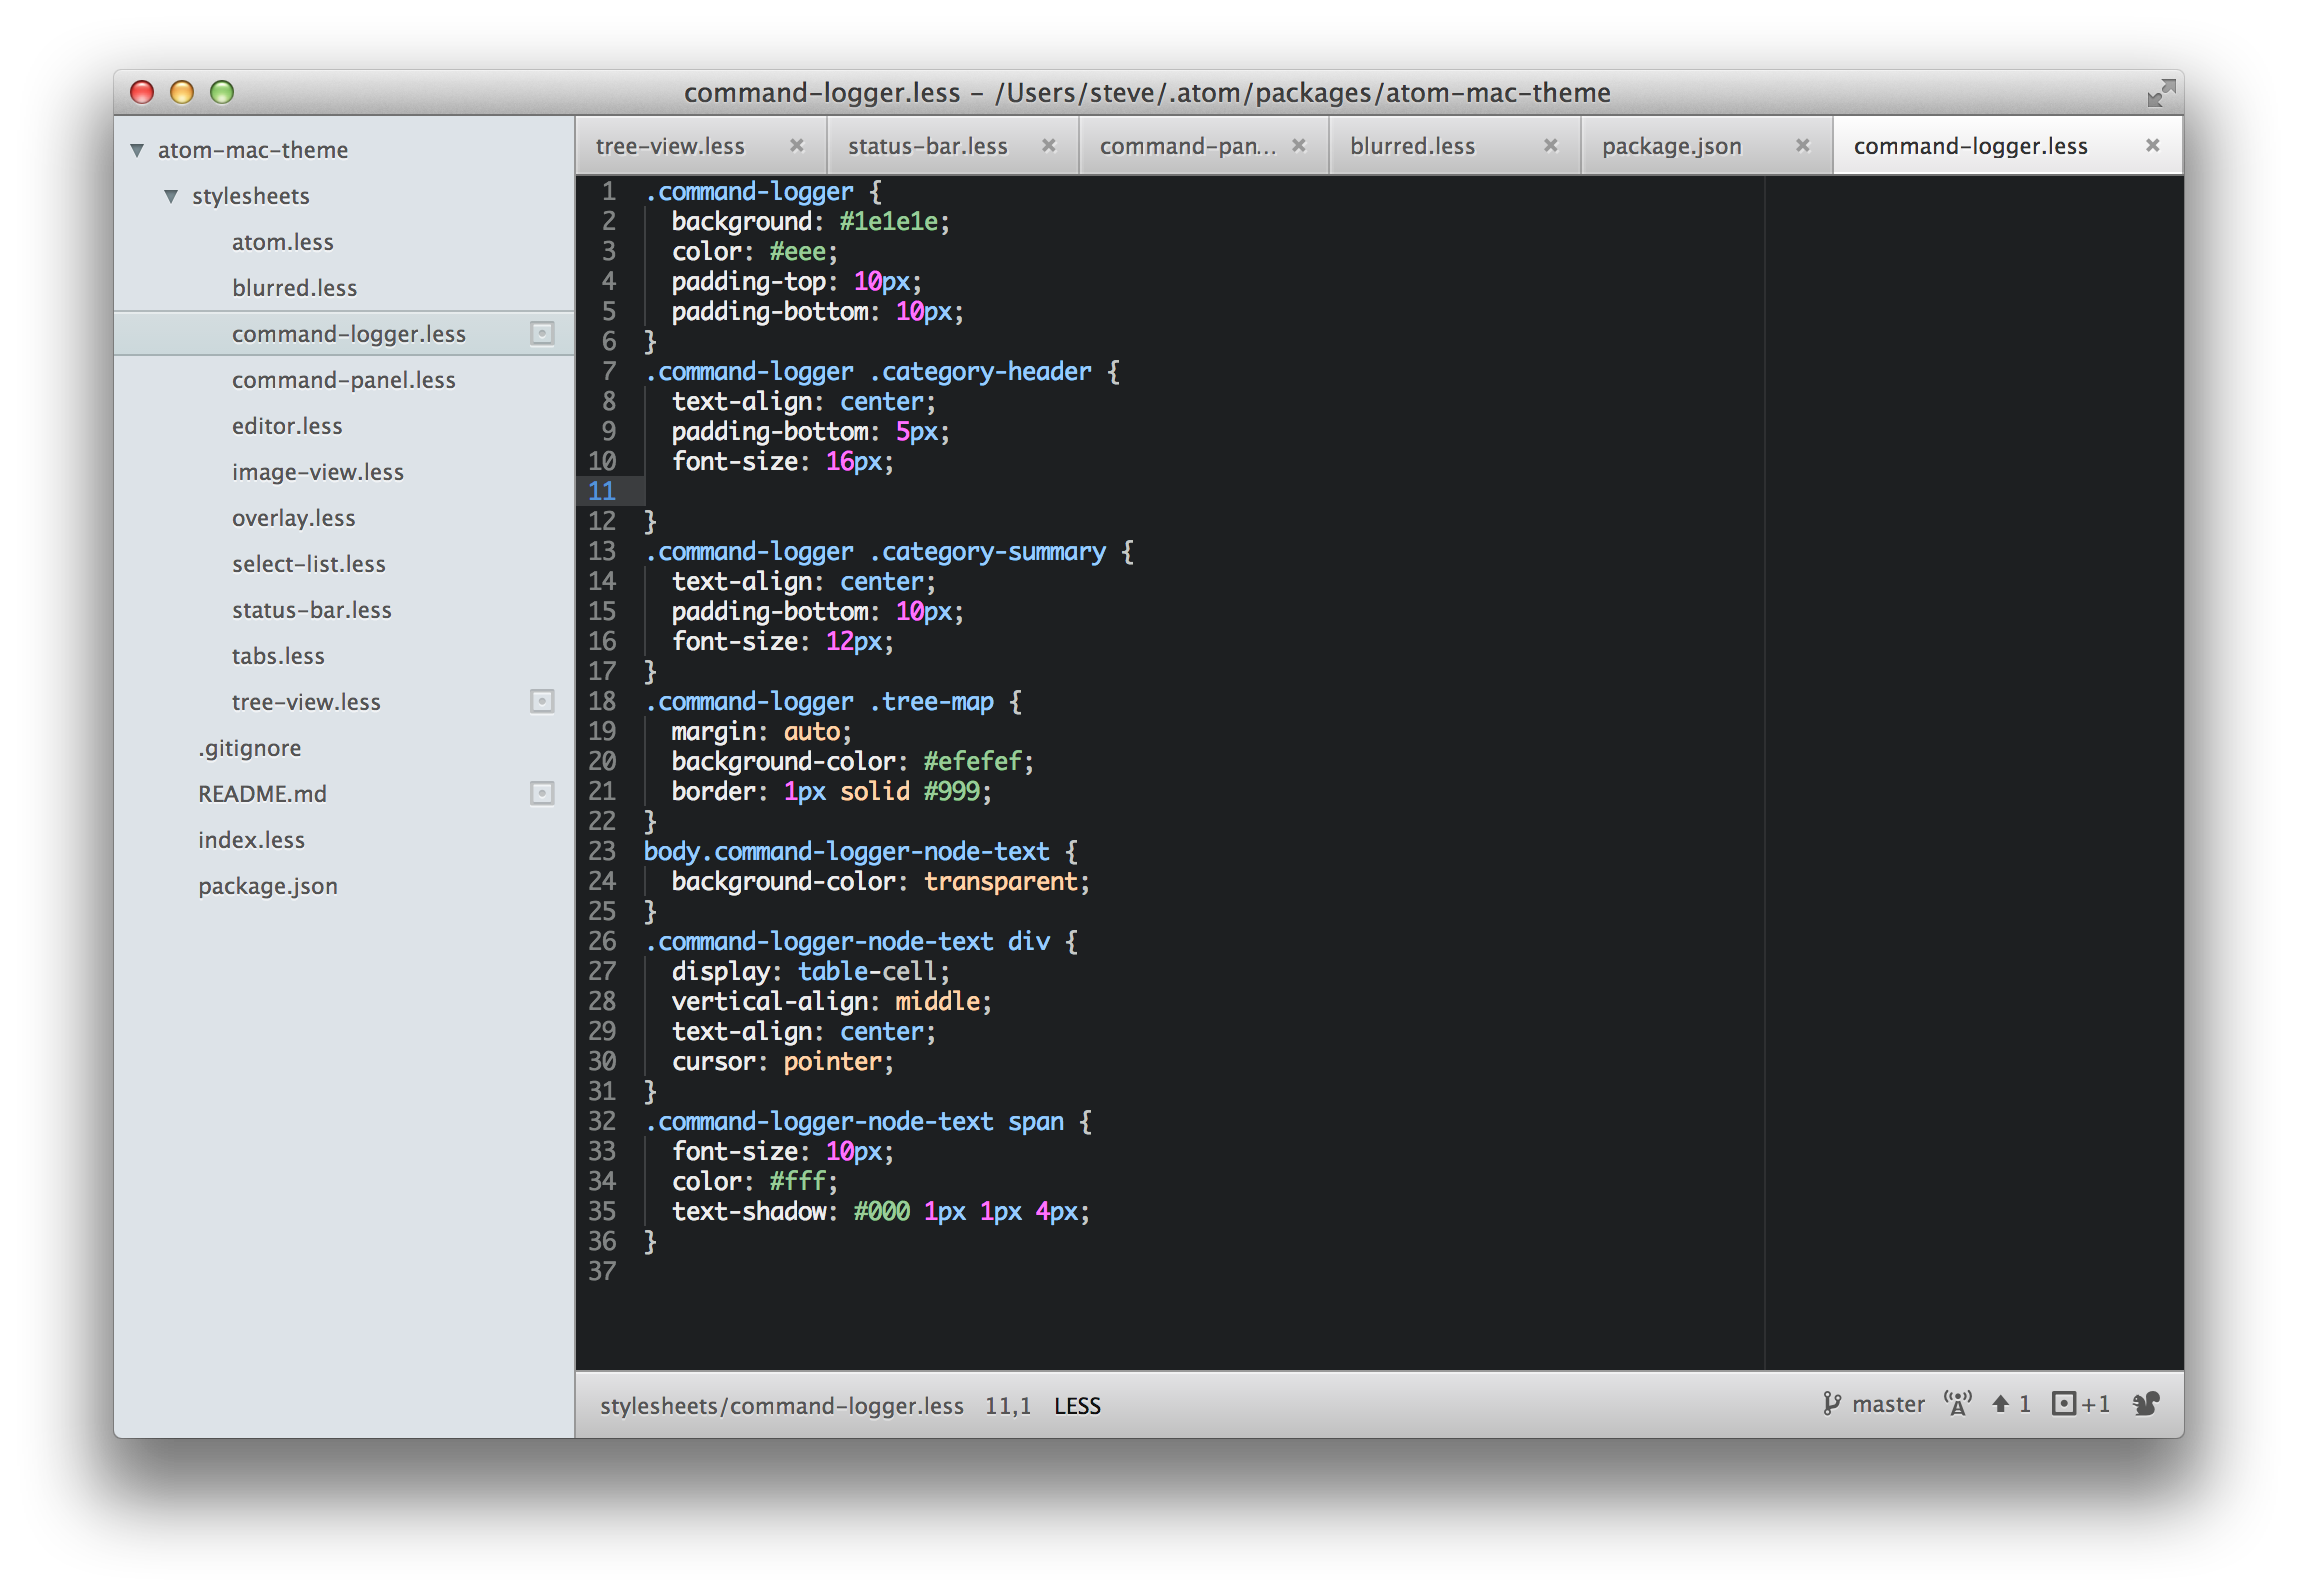Open status-bar.less in the tree

pyautogui.click(x=311, y=610)
